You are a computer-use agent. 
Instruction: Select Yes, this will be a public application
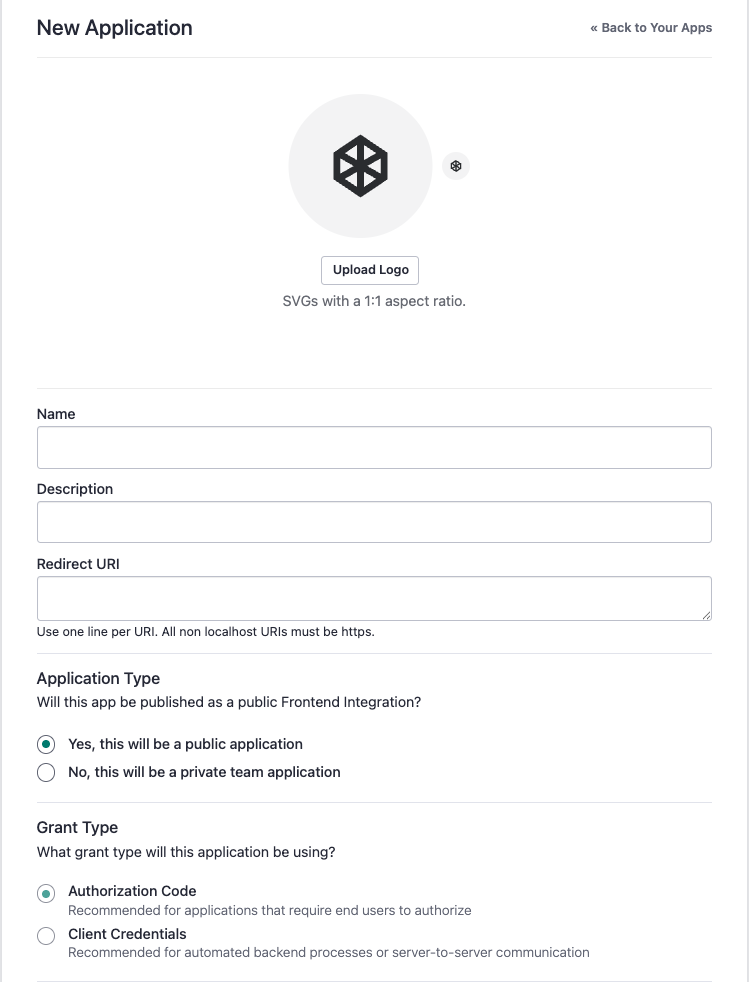pos(46,745)
